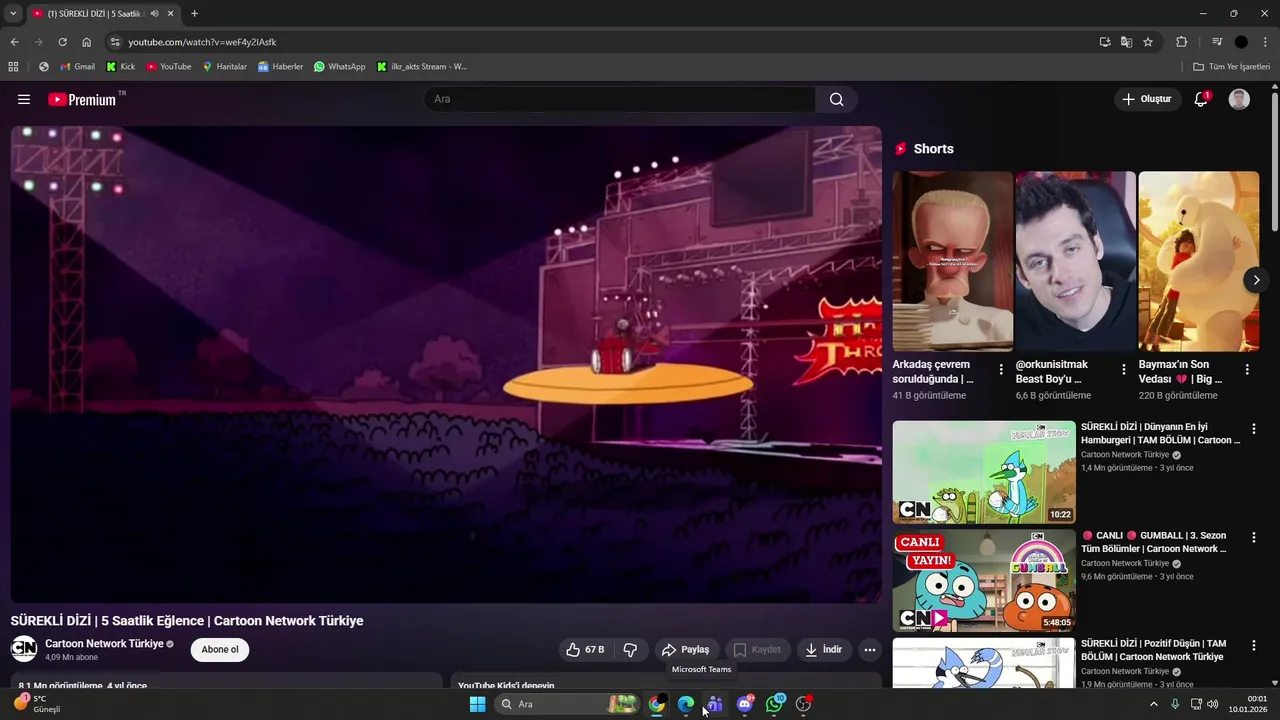
Task: Open Haberler bookmark
Action: pos(280,67)
